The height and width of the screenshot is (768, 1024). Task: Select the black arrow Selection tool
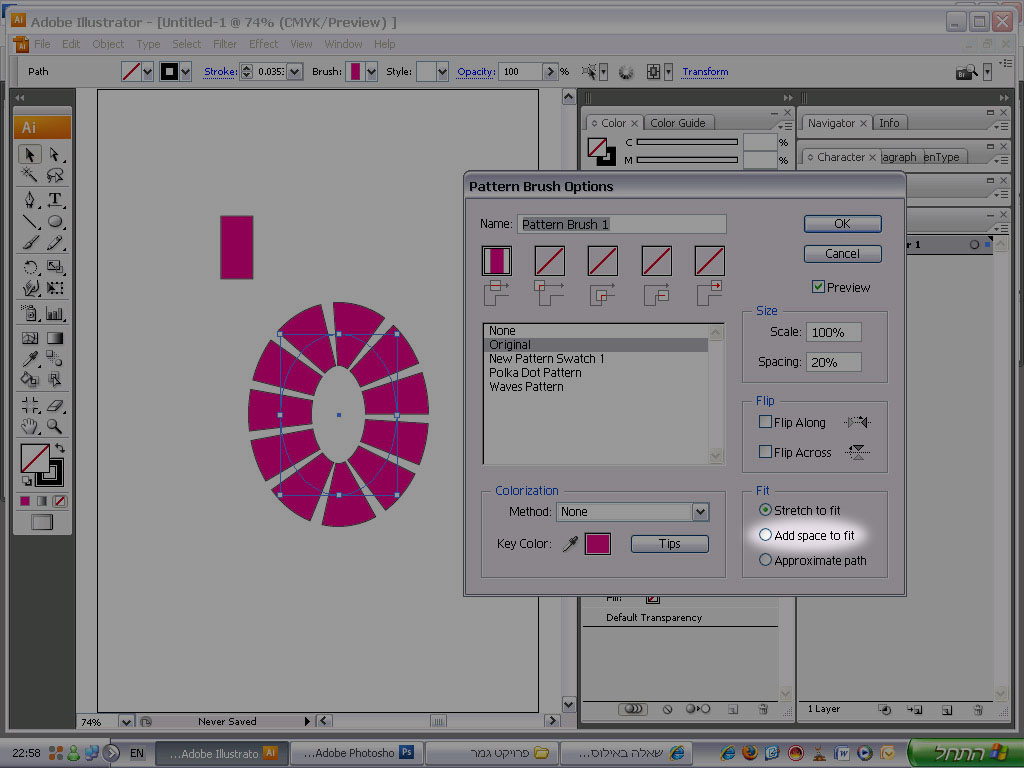click(x=29, y=154)
